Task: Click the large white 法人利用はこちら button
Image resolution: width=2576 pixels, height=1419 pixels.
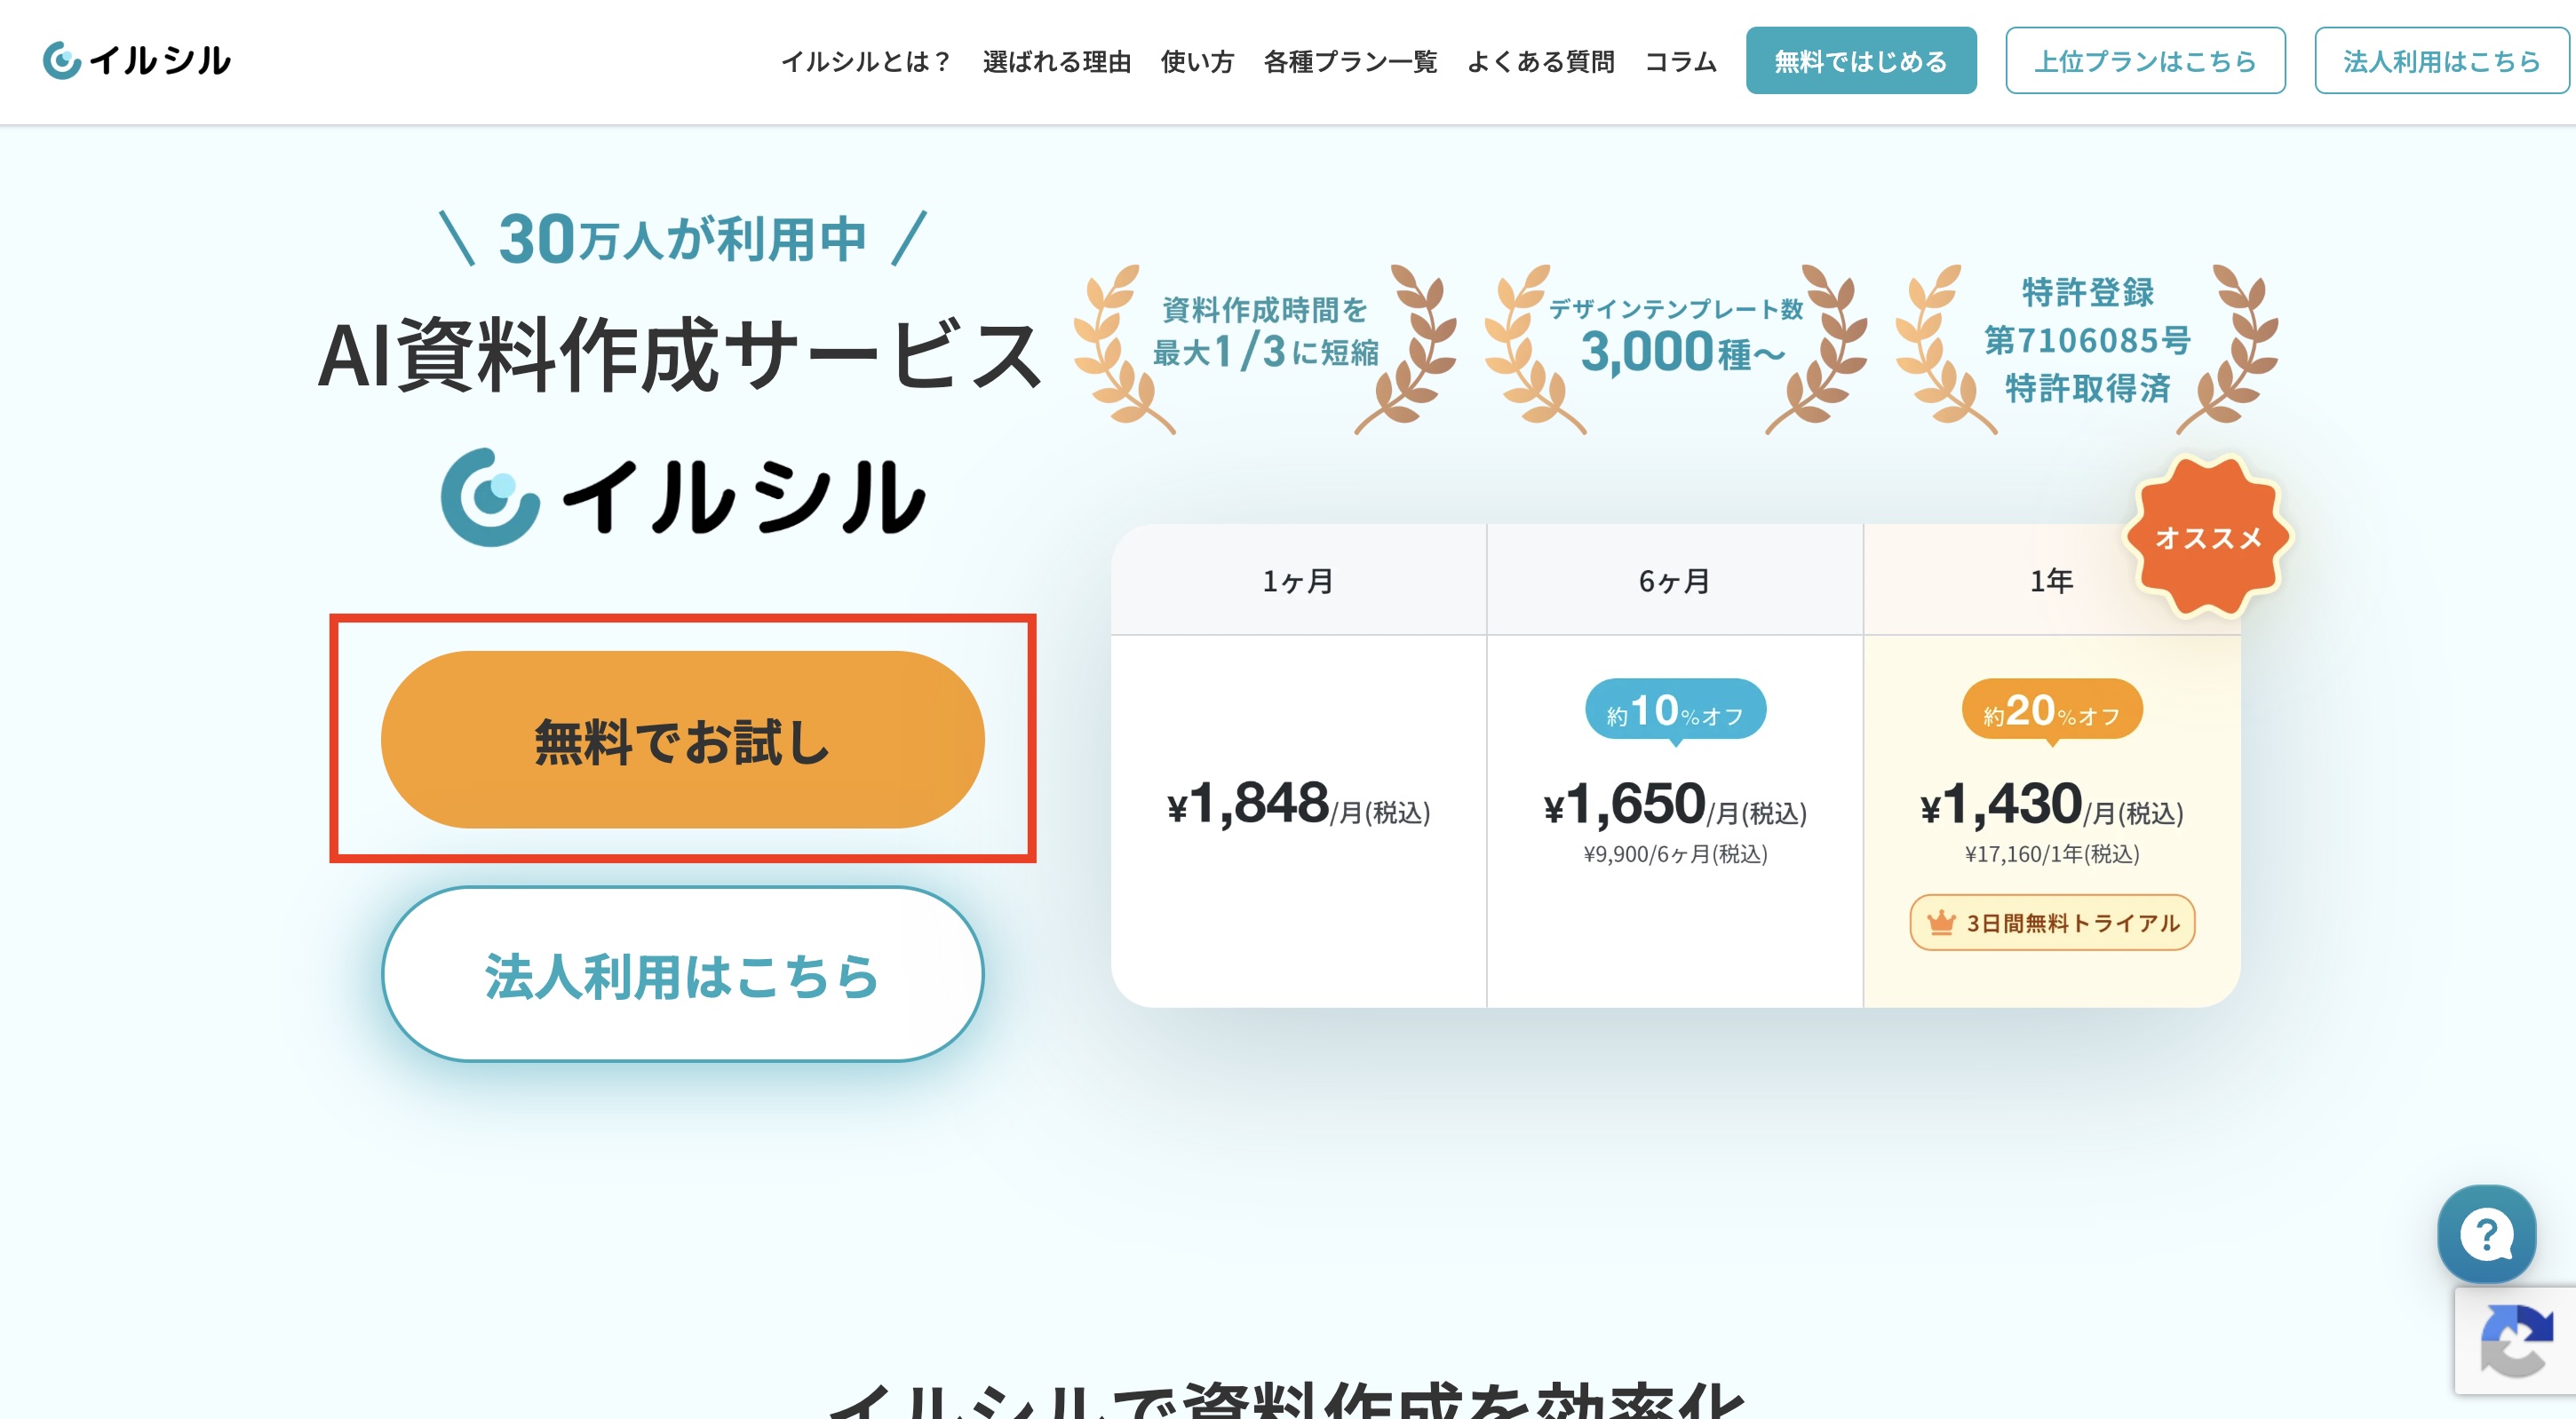Action: (x=682, y=974)
